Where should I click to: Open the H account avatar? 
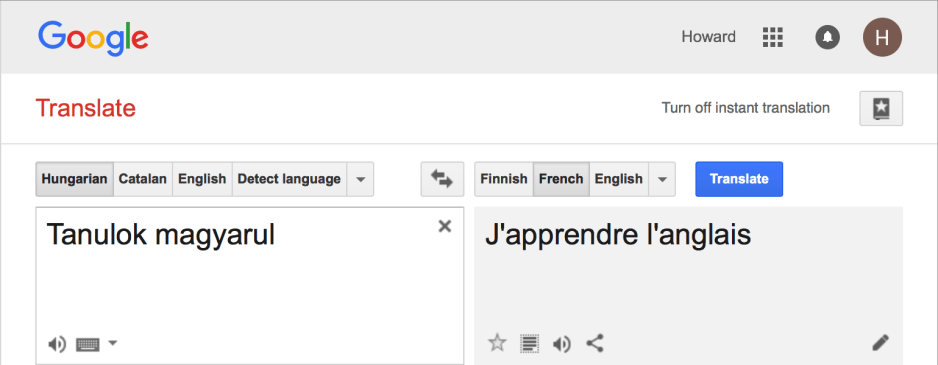tap(882, 37)
